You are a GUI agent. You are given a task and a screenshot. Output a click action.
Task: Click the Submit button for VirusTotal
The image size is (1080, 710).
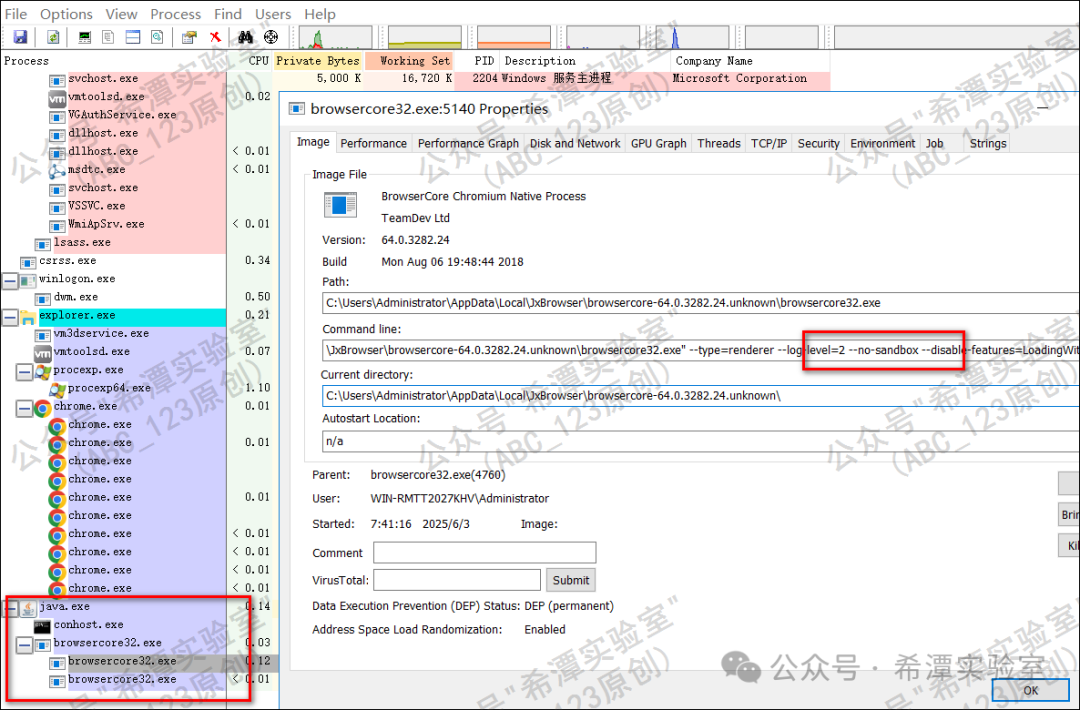pyautogui.click(x=570, y=581)
